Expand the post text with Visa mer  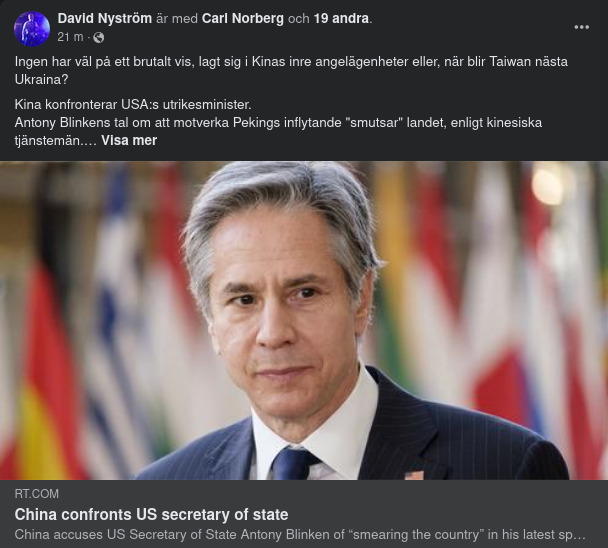(x=129, y=140)
